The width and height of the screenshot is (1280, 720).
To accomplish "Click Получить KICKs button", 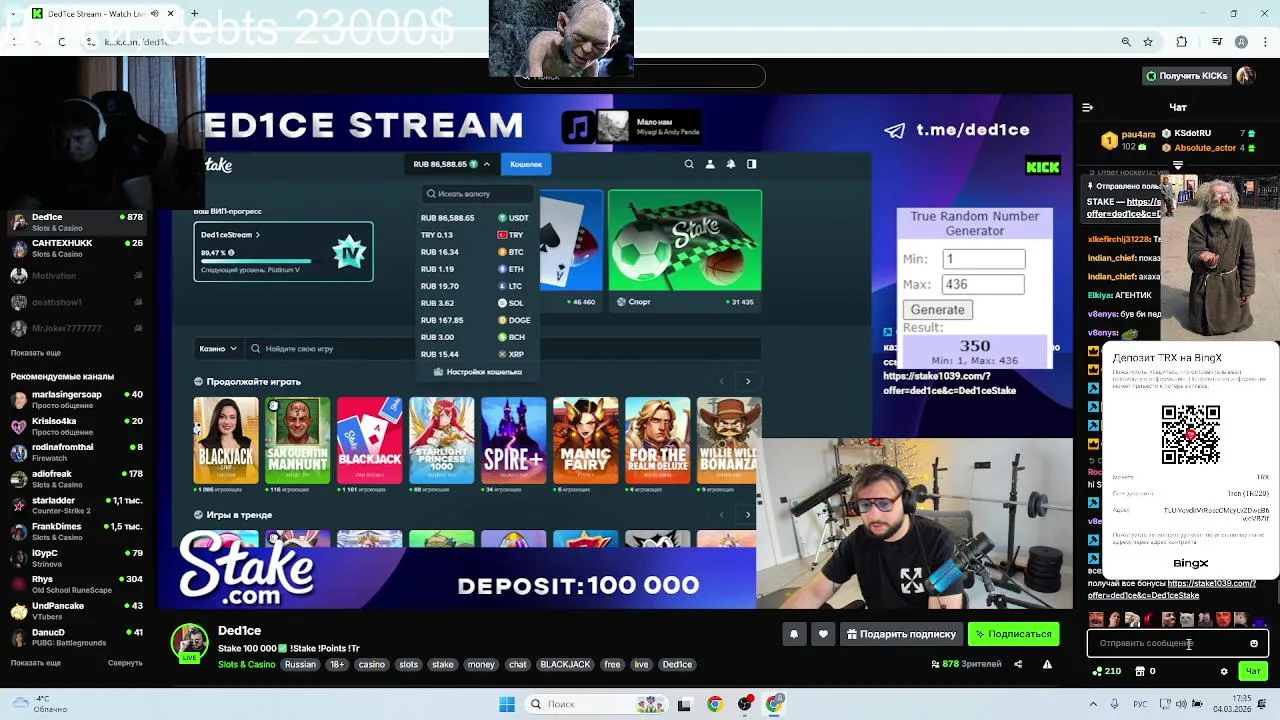I will (1187, 76).
